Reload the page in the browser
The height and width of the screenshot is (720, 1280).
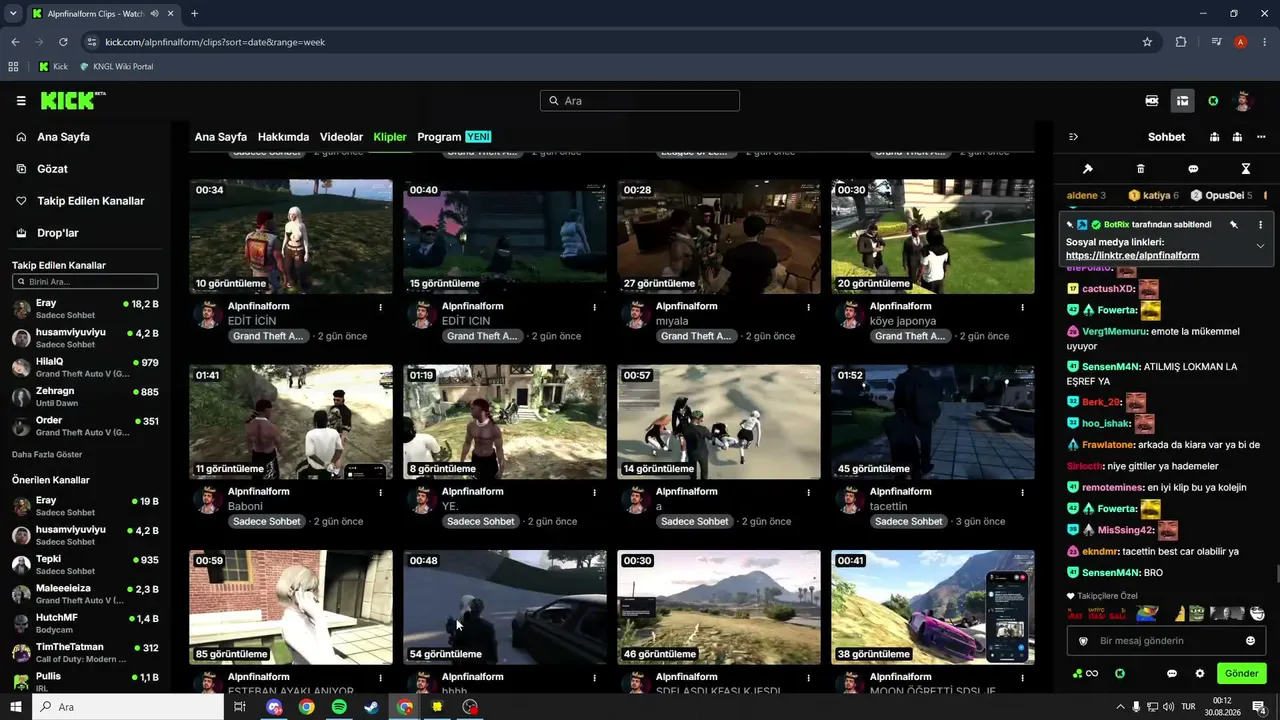click(63, 42)
